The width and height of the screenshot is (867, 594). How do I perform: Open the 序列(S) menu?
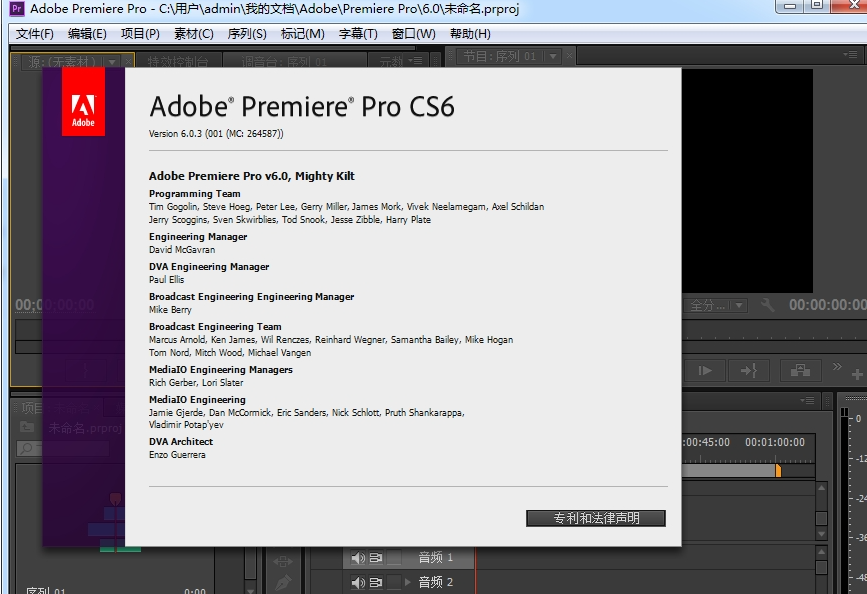click(247, 34)
